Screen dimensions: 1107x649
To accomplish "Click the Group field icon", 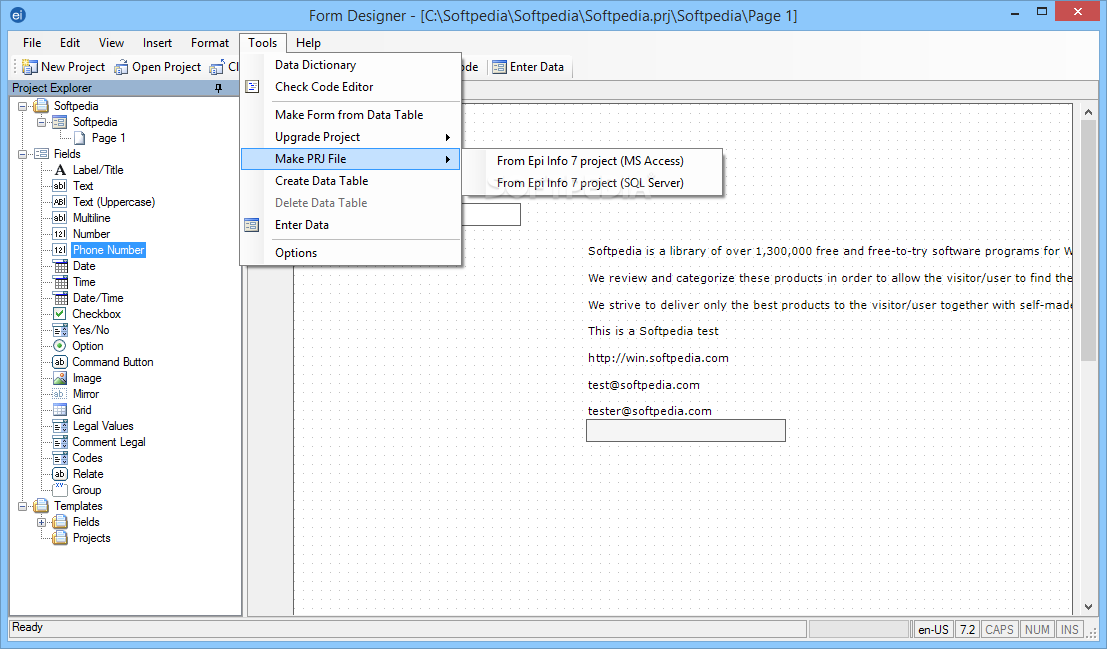I will pyautogui.click(x=60, y=490).
